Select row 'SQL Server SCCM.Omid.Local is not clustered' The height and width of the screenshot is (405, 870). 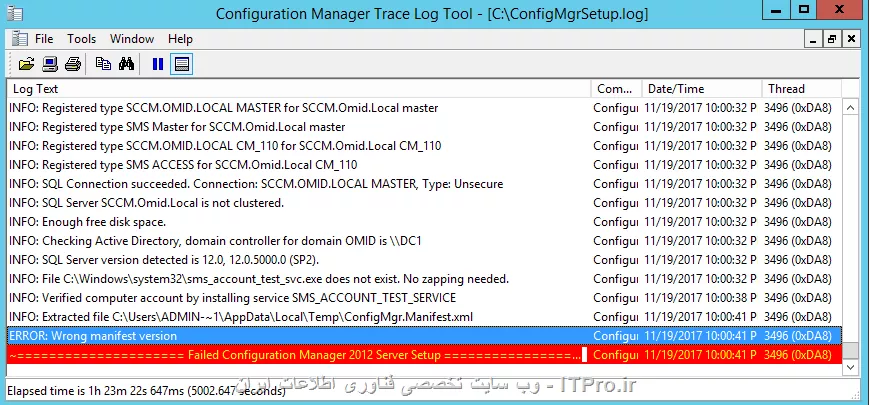(424, 203)
